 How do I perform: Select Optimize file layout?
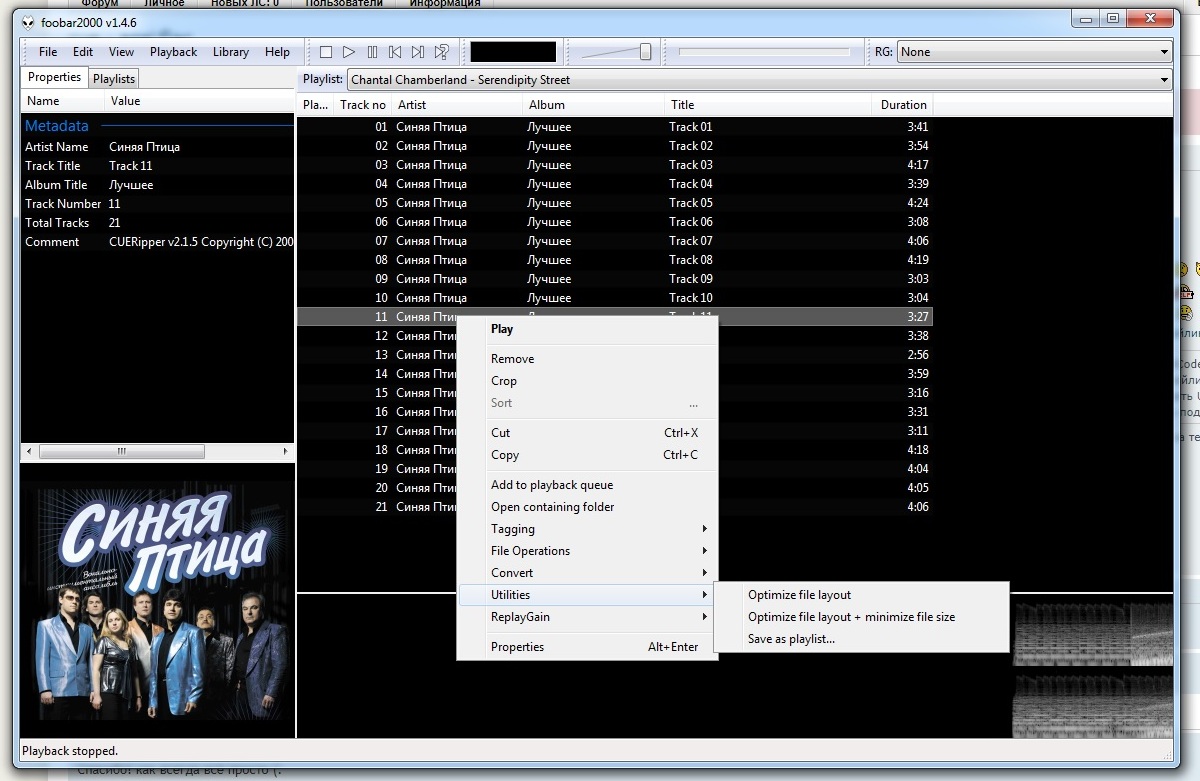pyautogui.click(x=799, y=595)
